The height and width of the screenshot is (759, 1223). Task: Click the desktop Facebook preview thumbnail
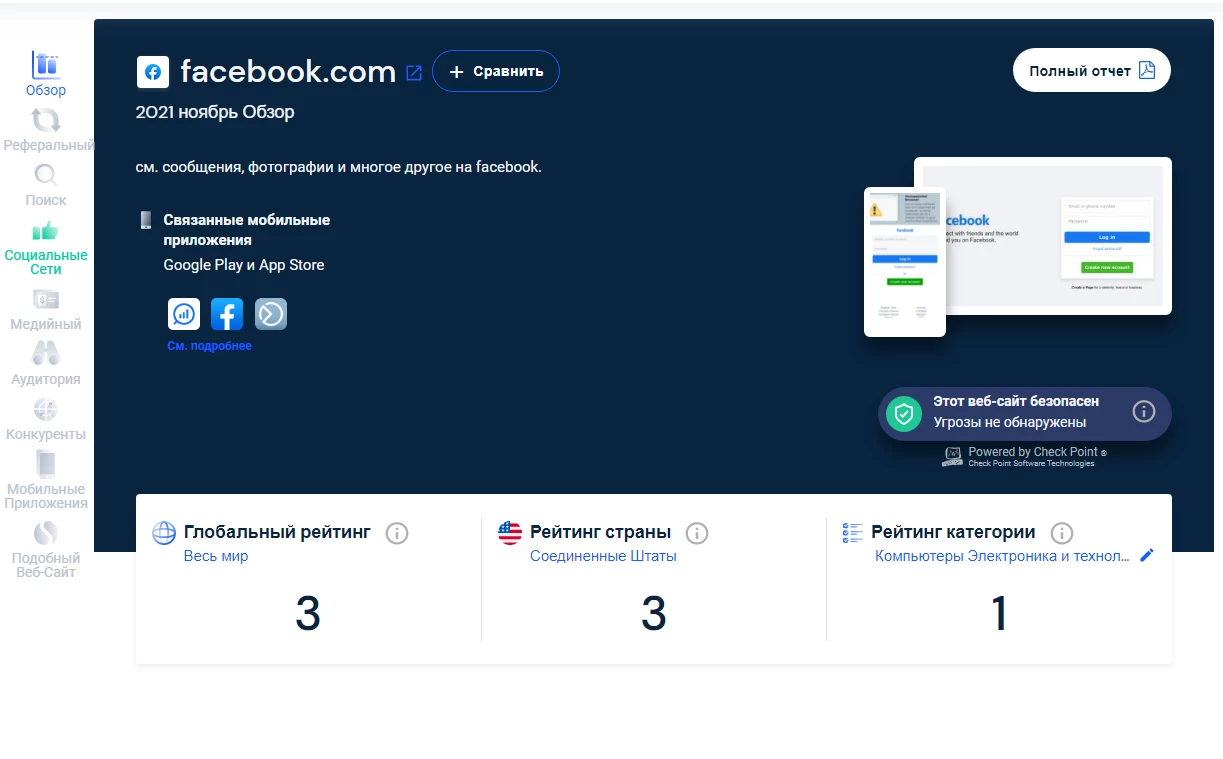tap(1043, 236)
